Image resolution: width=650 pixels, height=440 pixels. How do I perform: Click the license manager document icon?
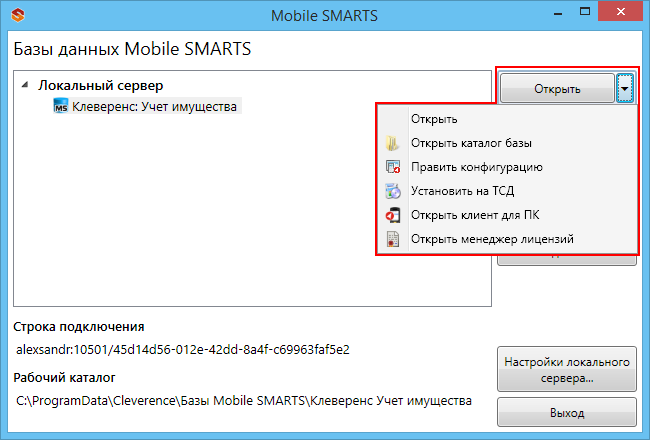click(x=393, y=239)
